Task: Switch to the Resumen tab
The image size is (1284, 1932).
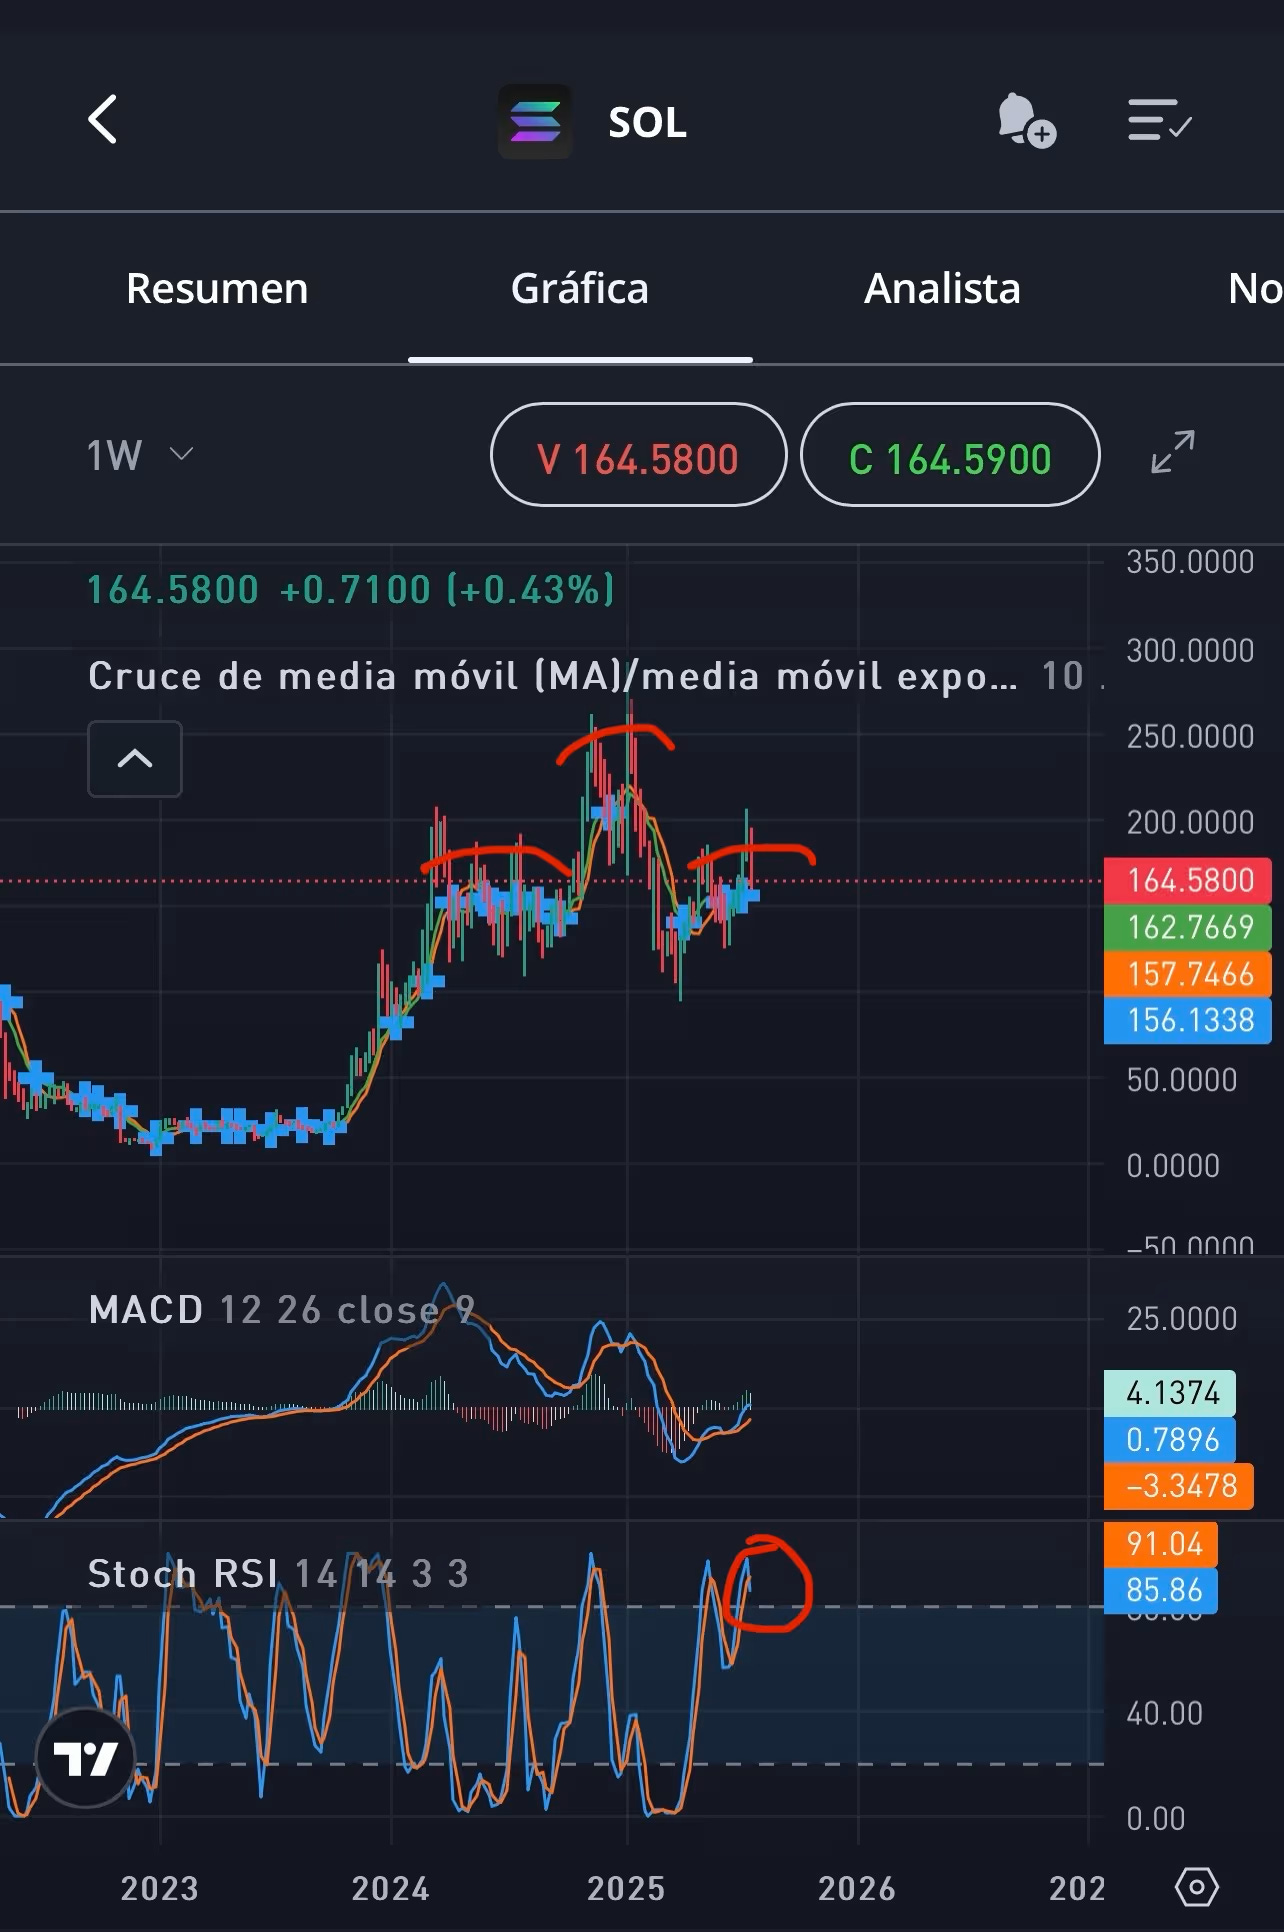Action: (x=217, y=288)
